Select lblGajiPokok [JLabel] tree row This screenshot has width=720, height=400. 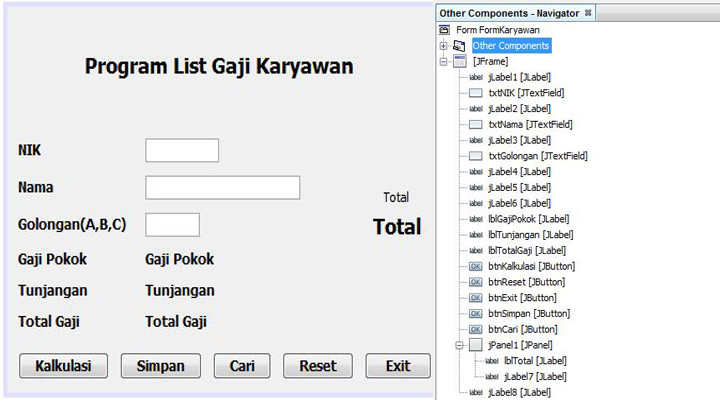(529, 219)
